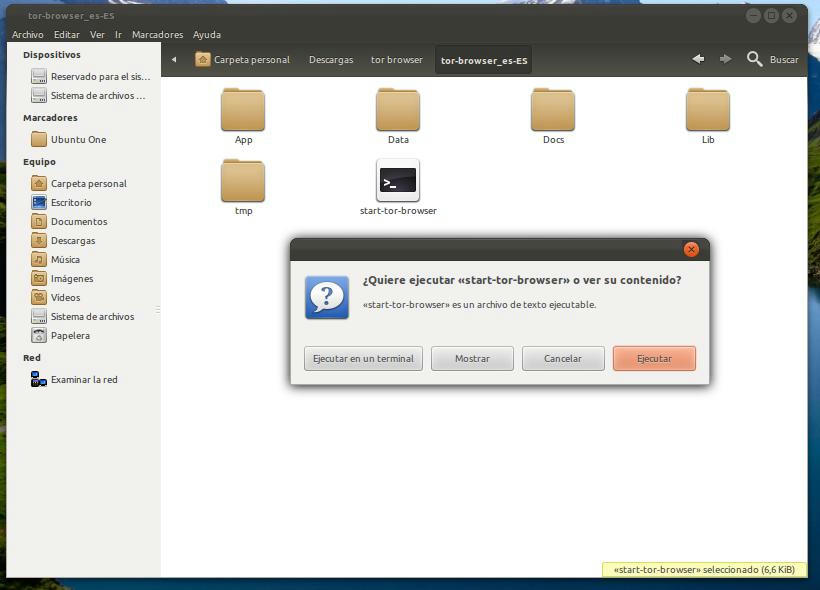This screenshot has height=590, width=820.
Task: Open the Lib folder icon
Action: click(x=708, y=110)
